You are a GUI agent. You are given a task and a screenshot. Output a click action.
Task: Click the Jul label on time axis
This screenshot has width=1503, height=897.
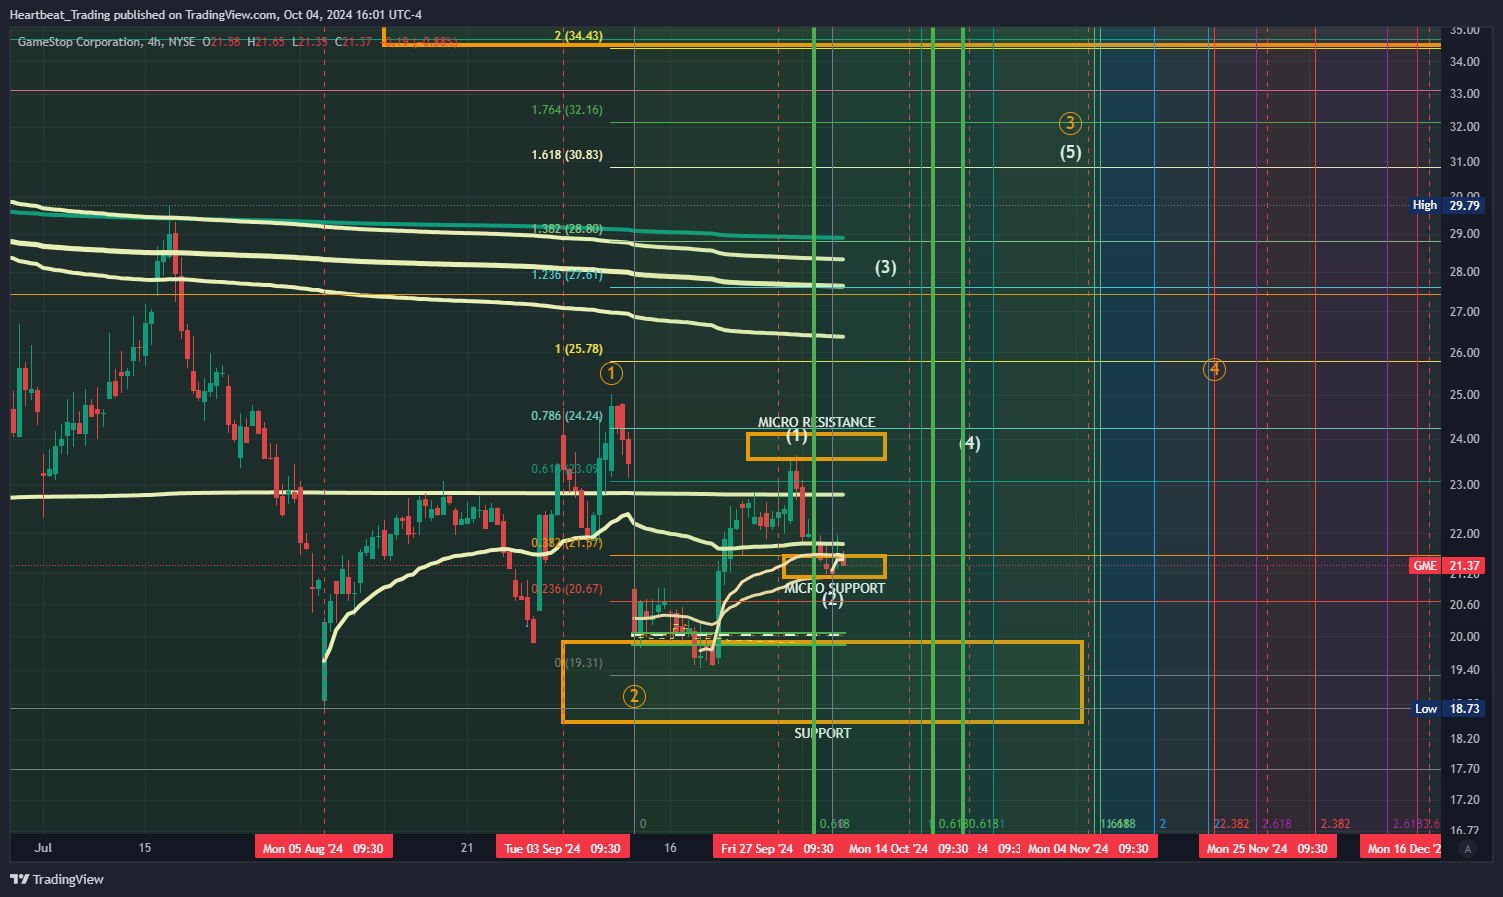click(43, 848)
